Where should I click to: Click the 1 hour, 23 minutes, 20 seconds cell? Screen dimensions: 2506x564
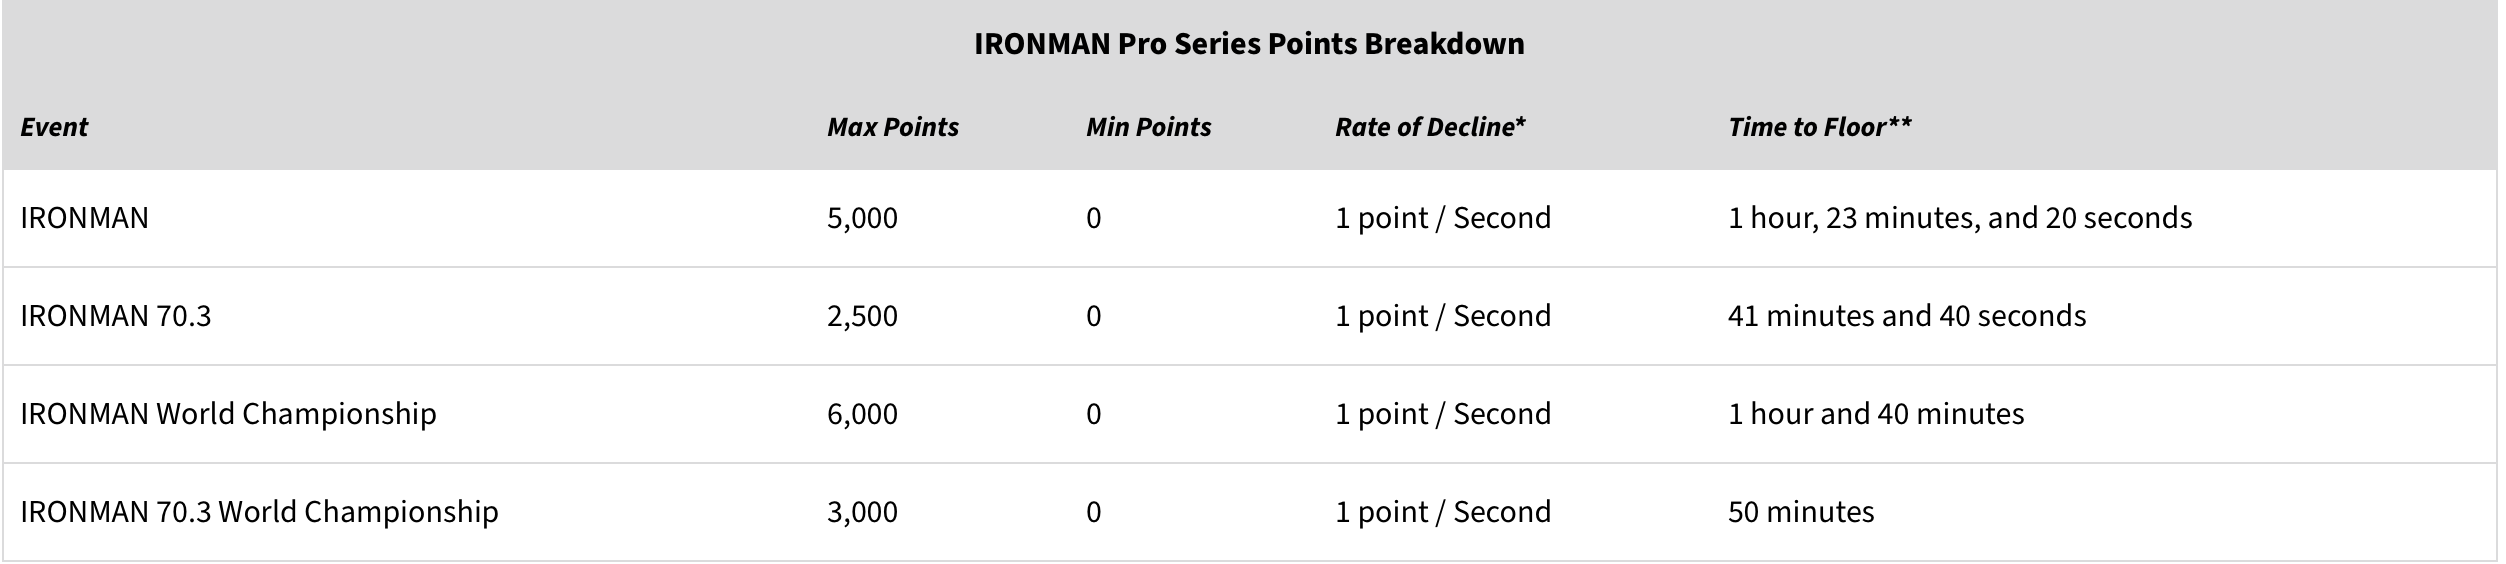pos(1959,218)
